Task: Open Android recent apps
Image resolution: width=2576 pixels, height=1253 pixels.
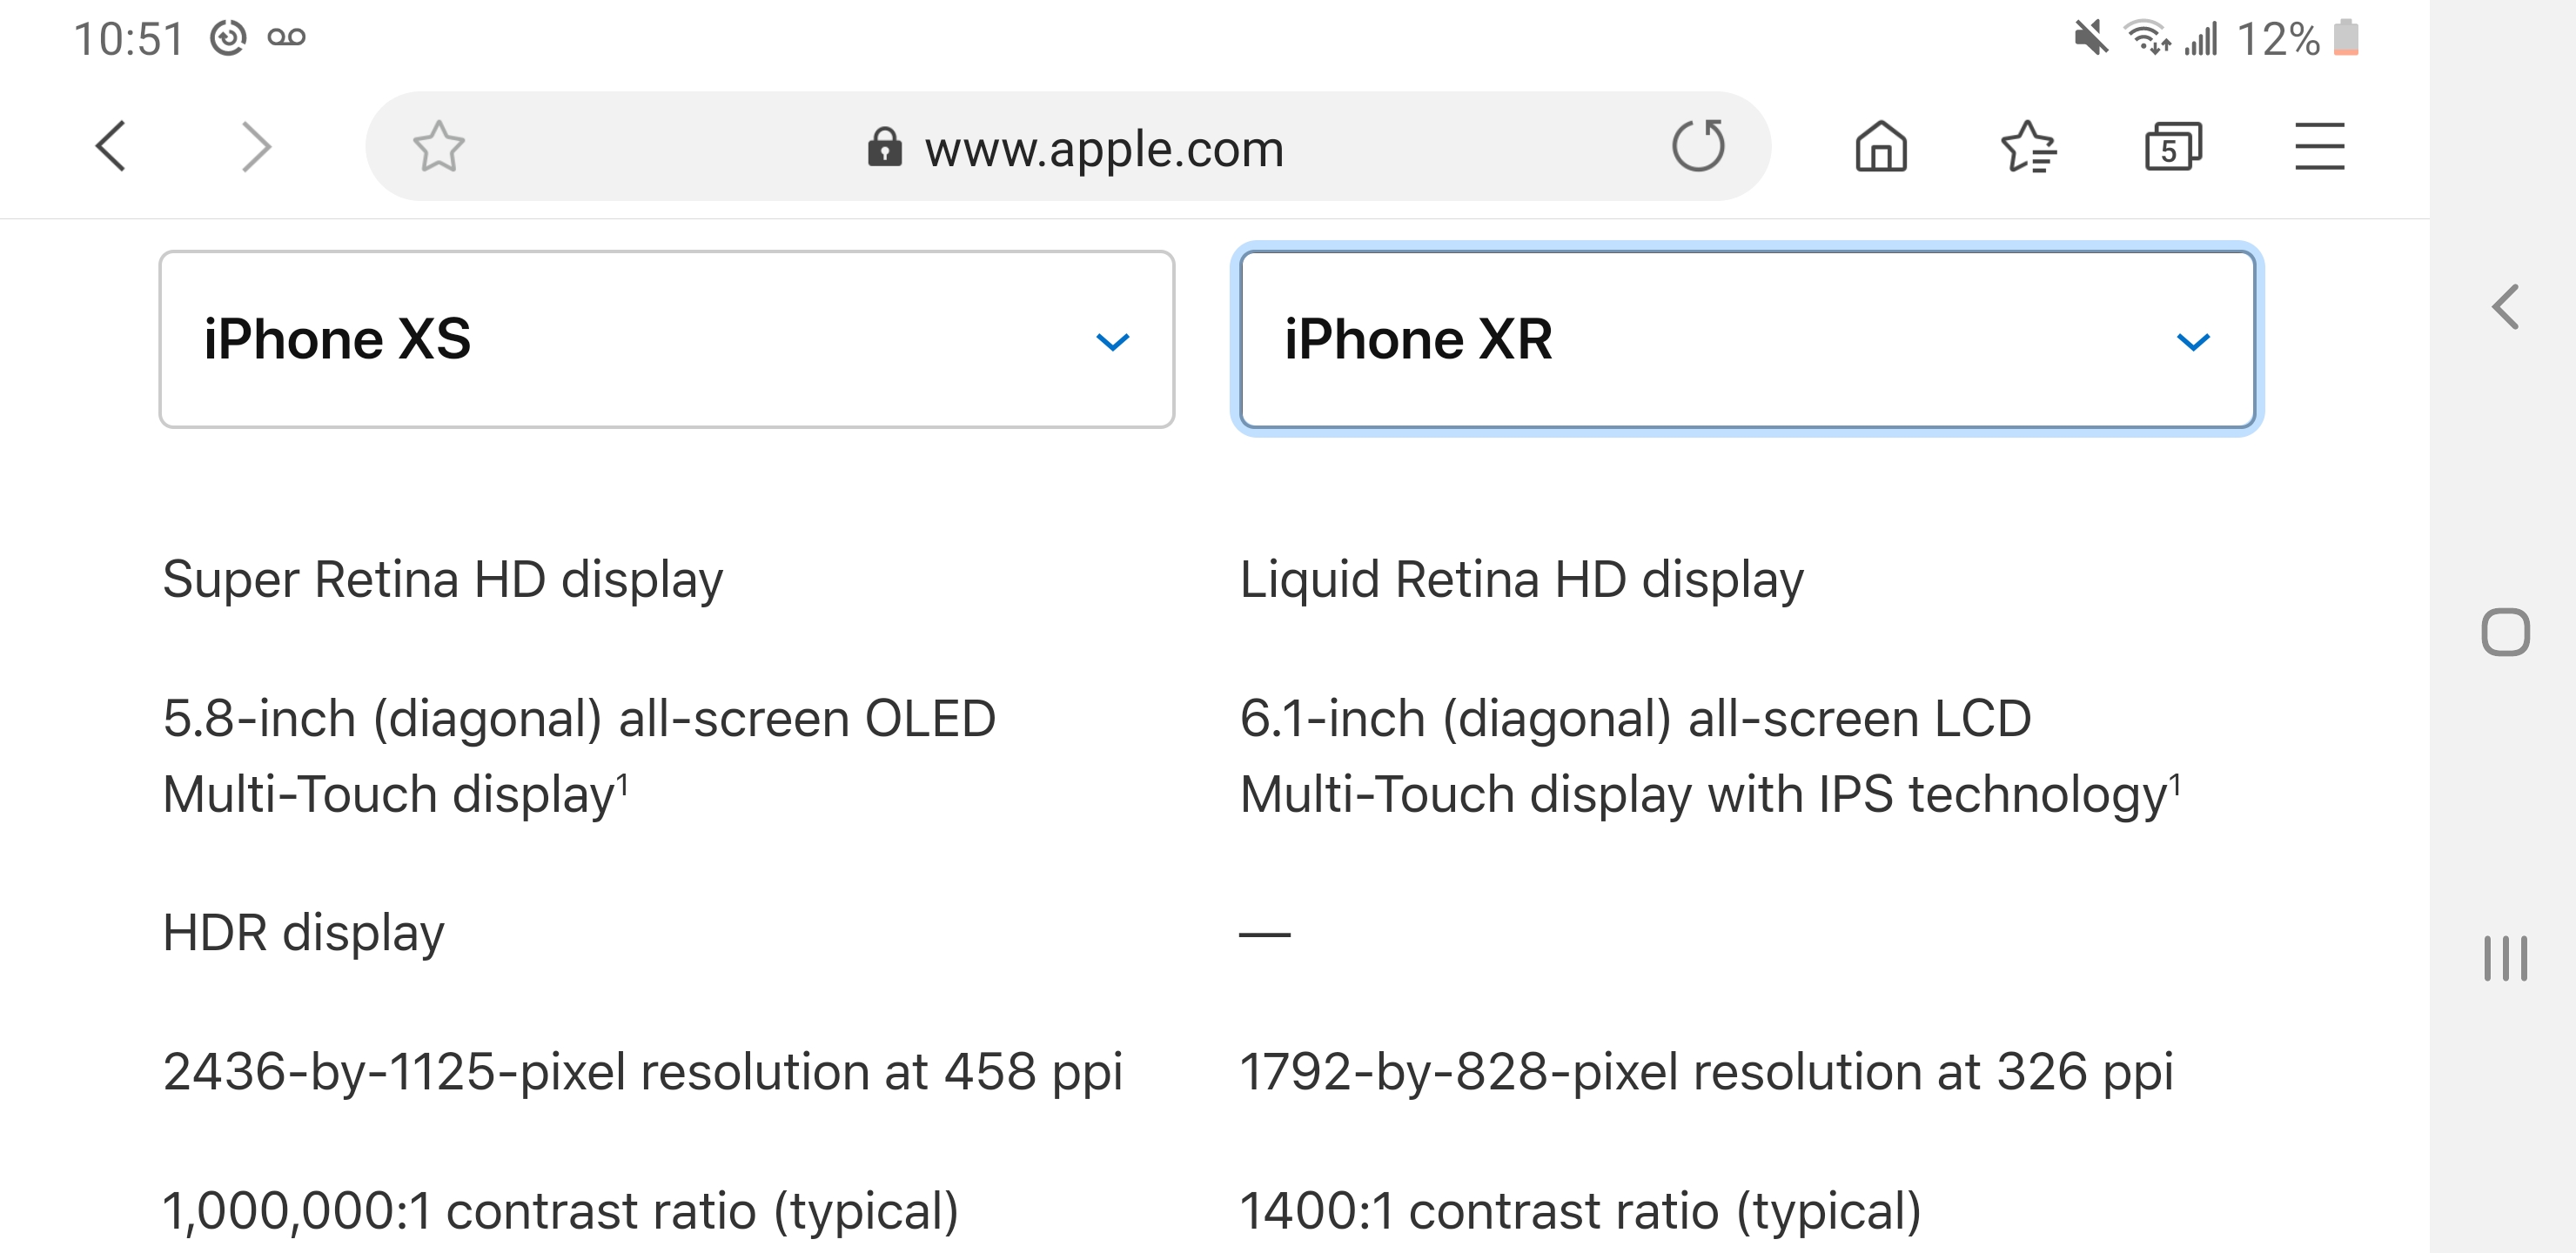Action: click(2505, 958)
